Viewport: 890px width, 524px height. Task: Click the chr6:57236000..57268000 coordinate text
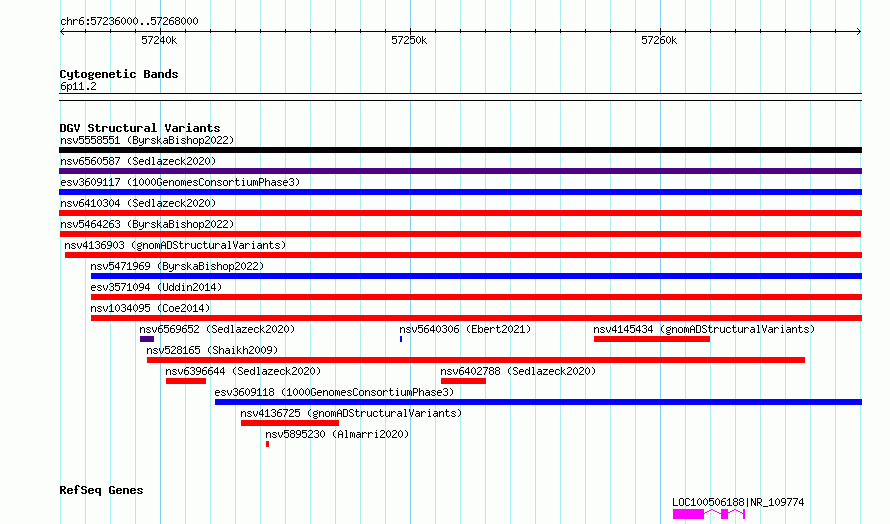[129, 21]
